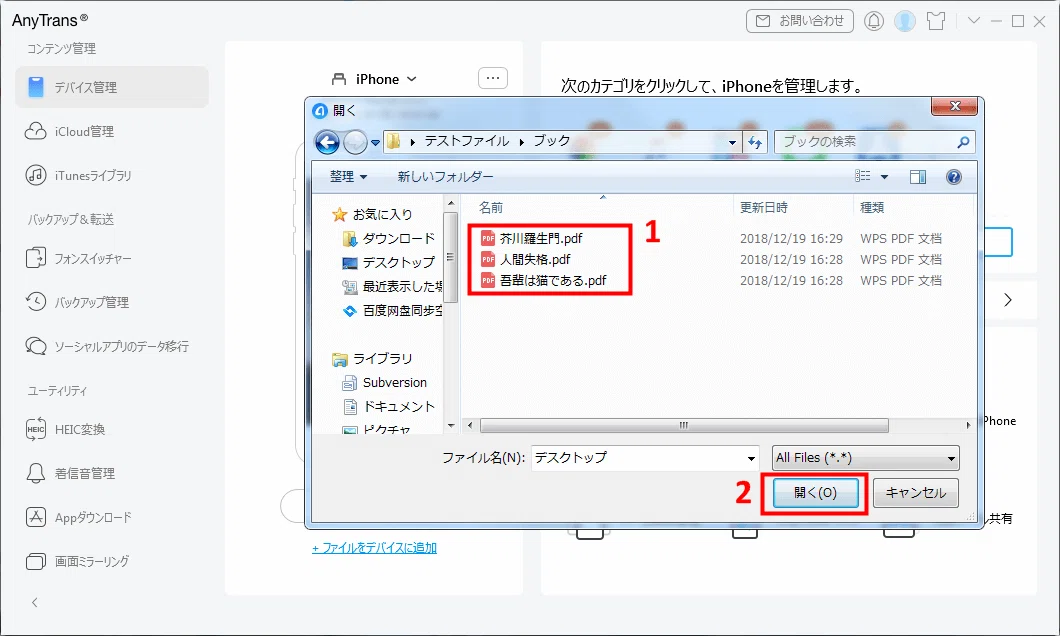
Task: Toggle the preview pane icon
Action: tap(918, 177)
